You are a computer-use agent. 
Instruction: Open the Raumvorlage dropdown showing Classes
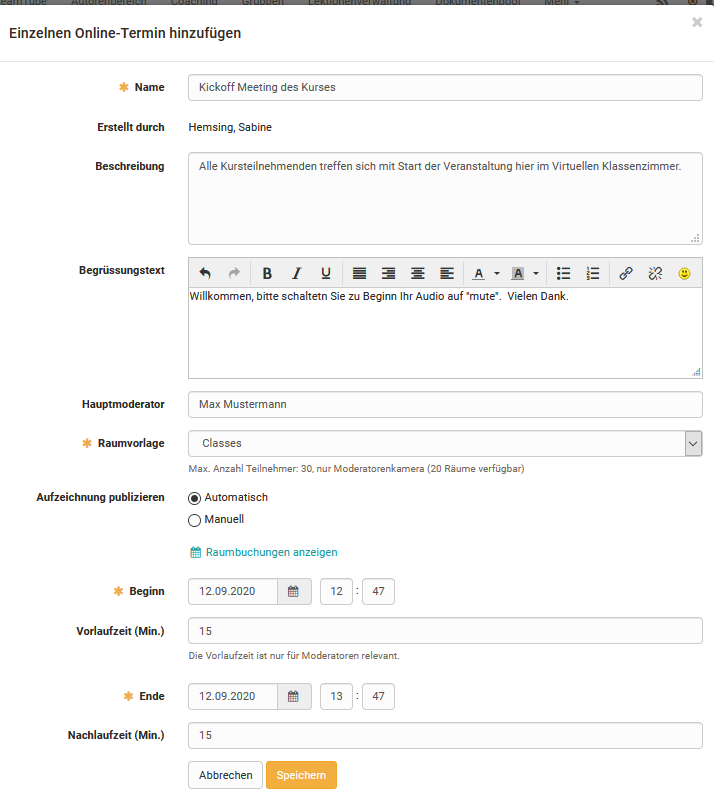[445, 443]
